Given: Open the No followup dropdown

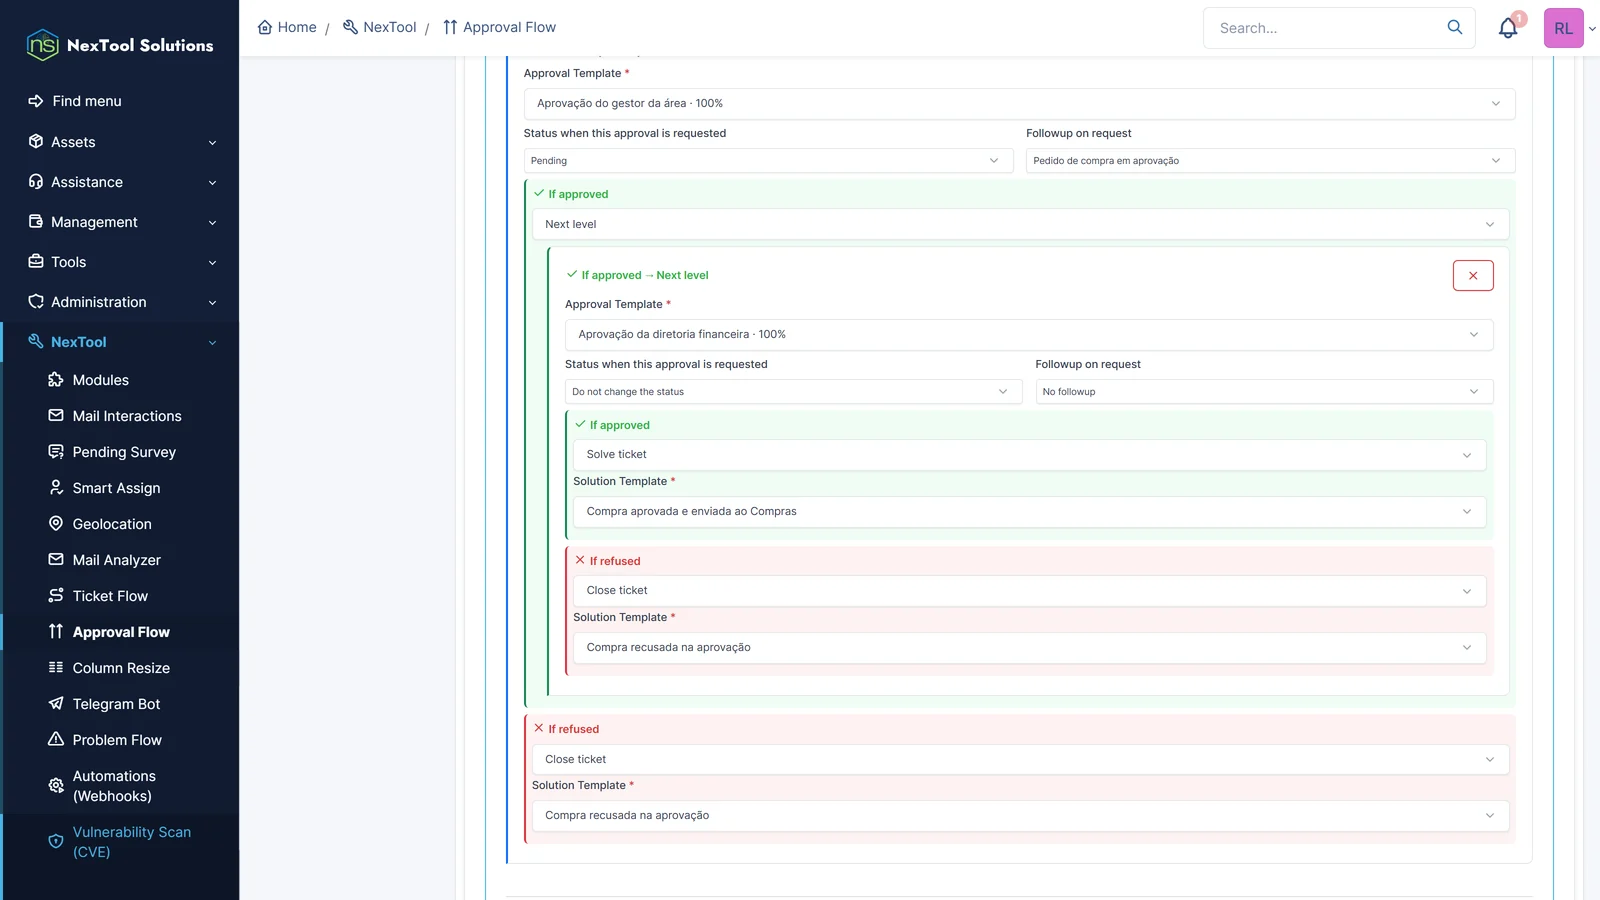Looking at the screenshot, I should [x=1264, y=392].
